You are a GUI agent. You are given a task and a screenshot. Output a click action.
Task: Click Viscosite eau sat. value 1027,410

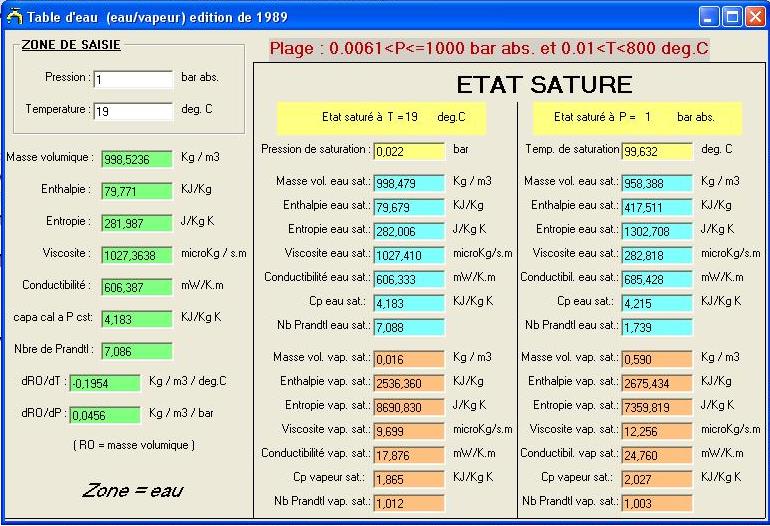pos(409,255)
